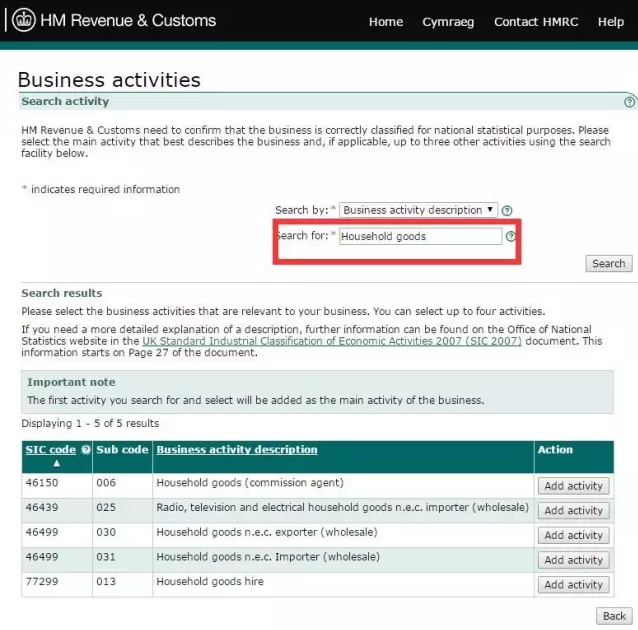This screenshot has width=638, height=630.
Task: Click help icon next to Search by dropdown
Action: pyautogui.click(x=507, y=211)
